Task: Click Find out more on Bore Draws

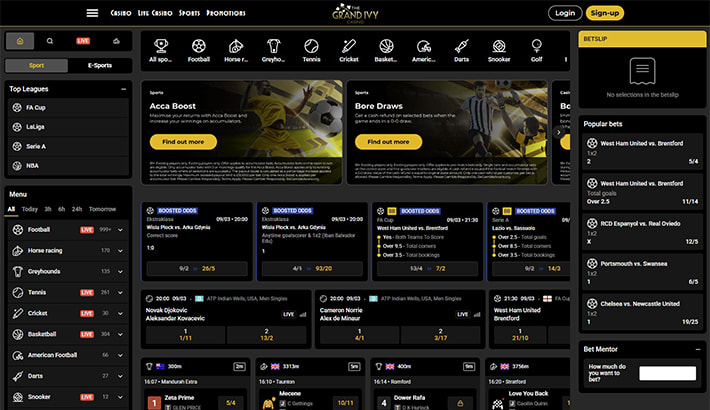Action: (x=389, y=142)
